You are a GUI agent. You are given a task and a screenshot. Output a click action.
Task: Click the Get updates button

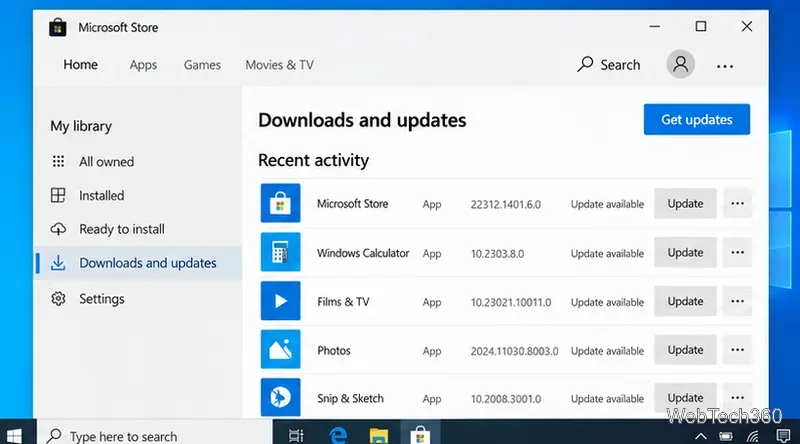click(697, 119)
